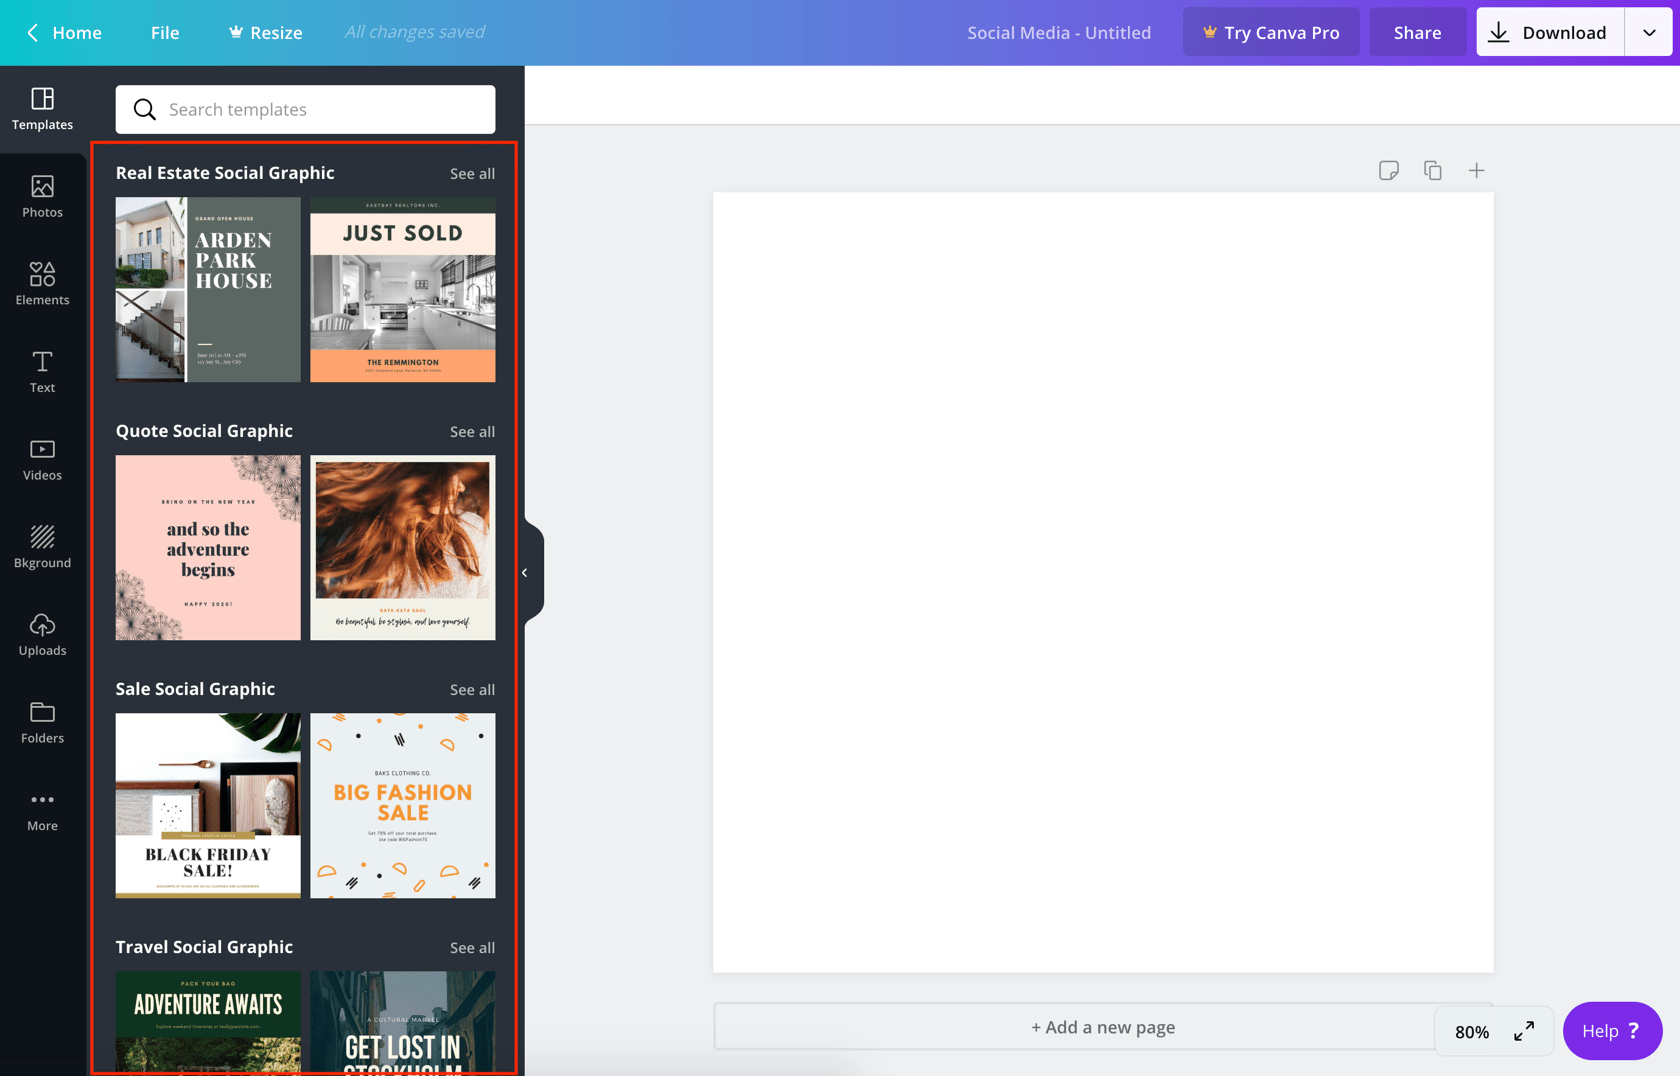Open the Uploads panel
This screenshot has height=1076, width=1680.
point(42,634)
